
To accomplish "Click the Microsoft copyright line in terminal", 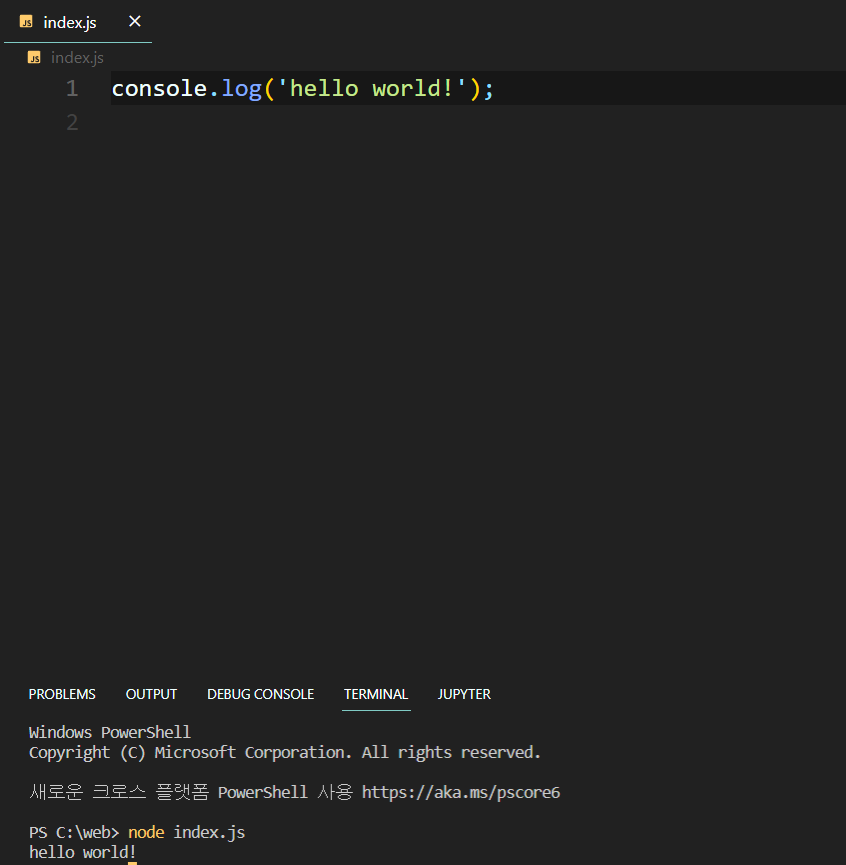I will (x=285, y=753).
